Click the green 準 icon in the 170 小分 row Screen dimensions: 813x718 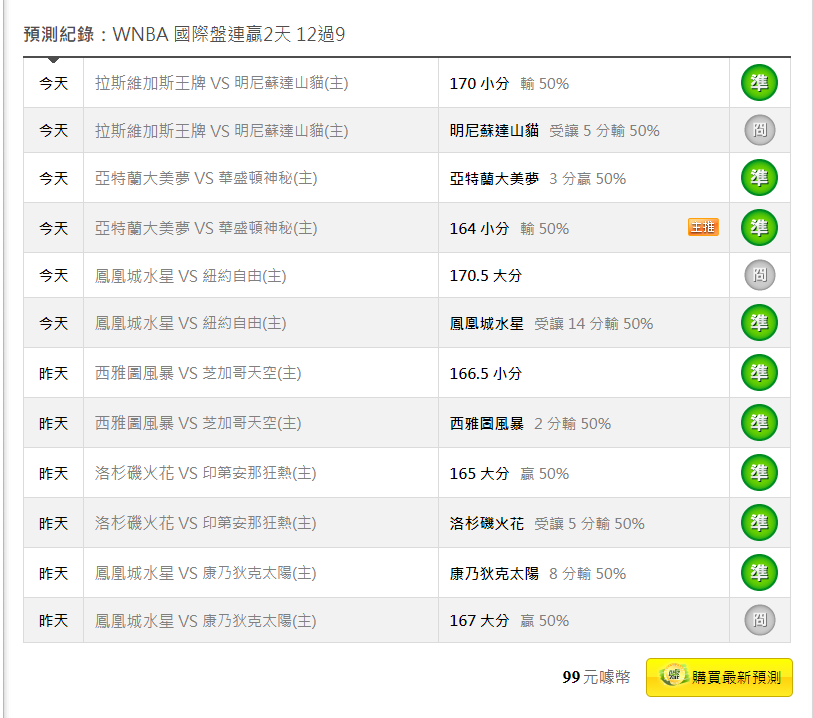(x=759, y=82)
